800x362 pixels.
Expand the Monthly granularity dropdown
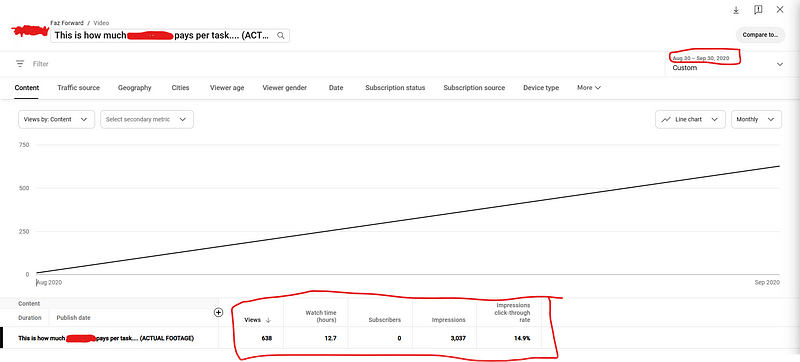point(756,119)
